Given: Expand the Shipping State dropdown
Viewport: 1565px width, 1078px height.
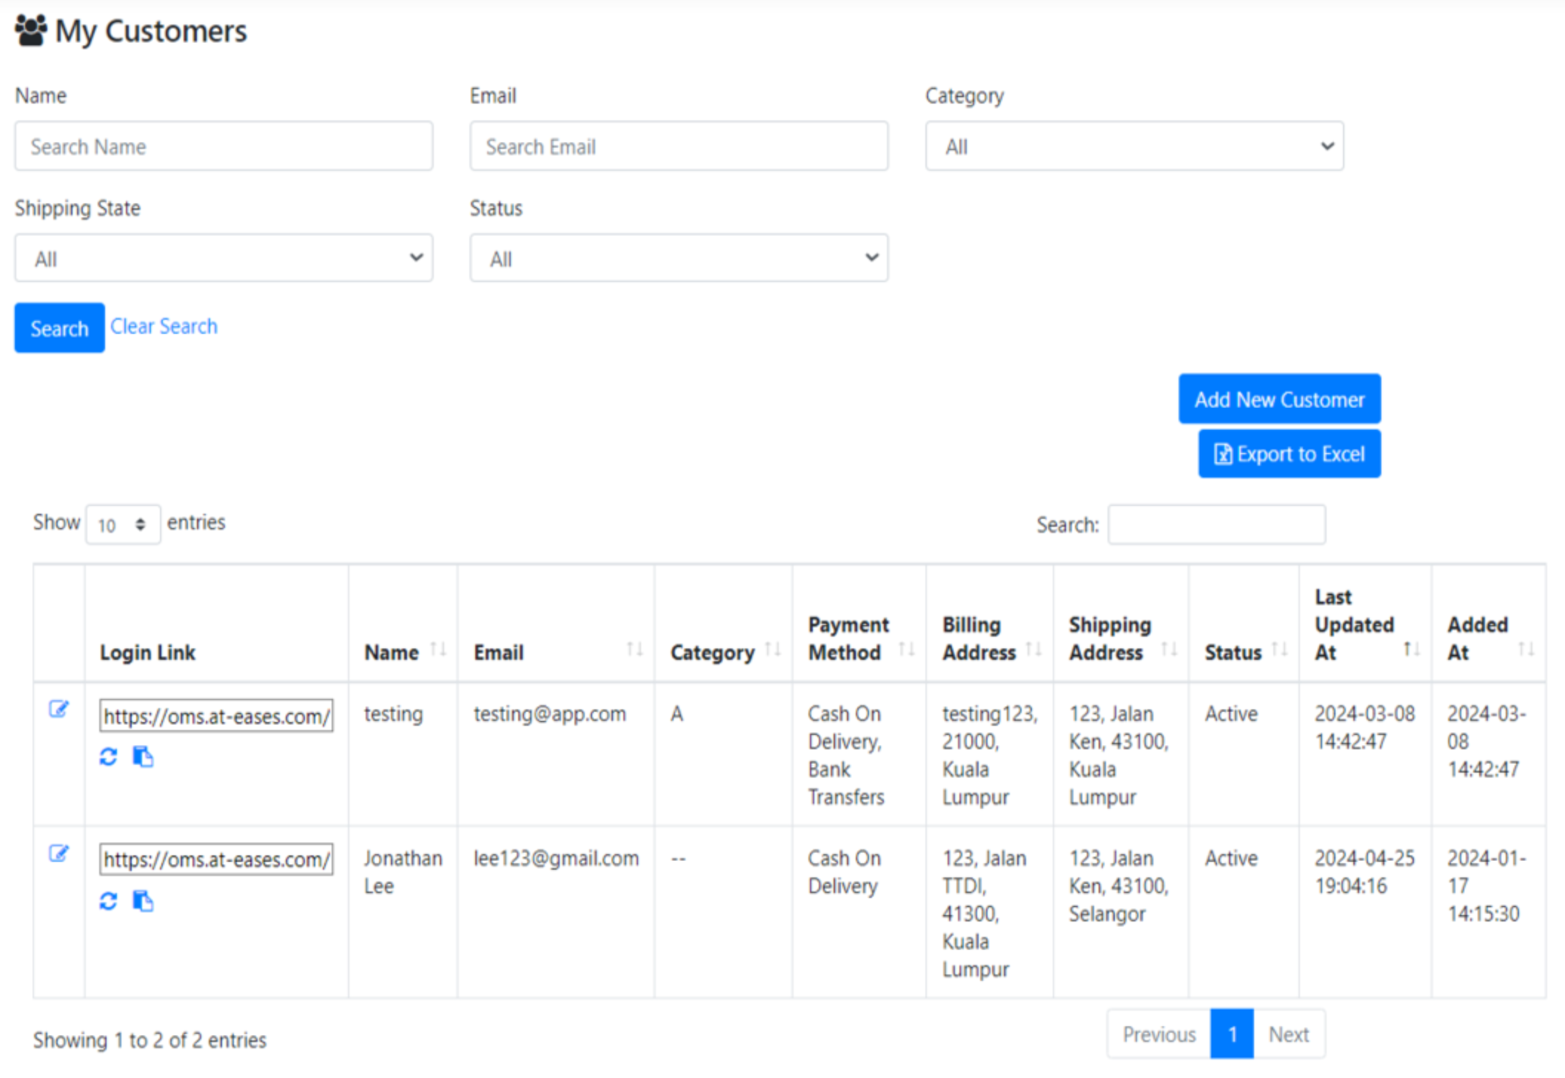Looking at the screenshot, I should (223, 259).
